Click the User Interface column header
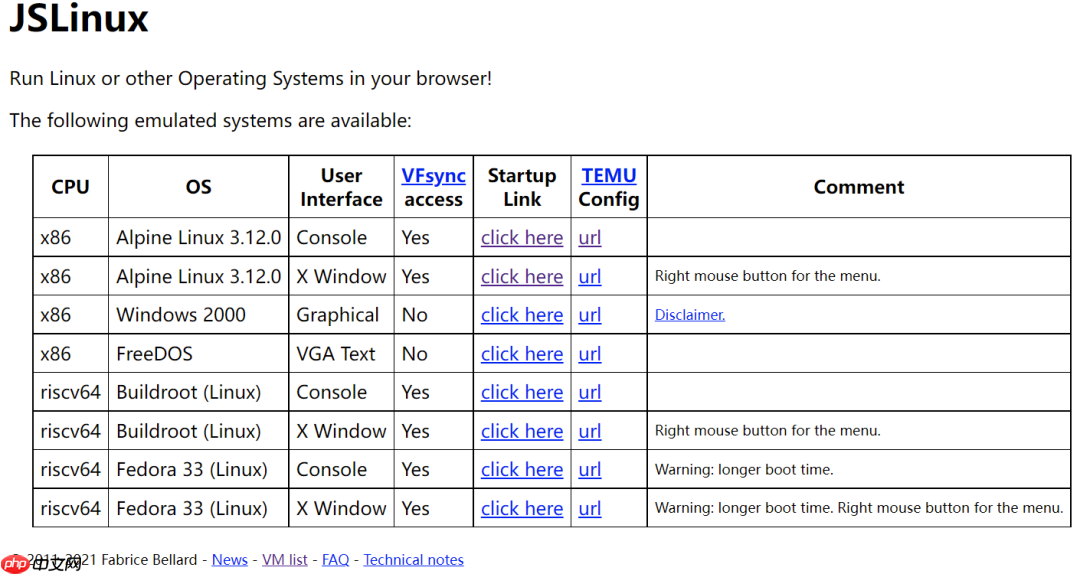Image resolution: width=1080 pixels, height=574 pixels. (x=341, y=187)
